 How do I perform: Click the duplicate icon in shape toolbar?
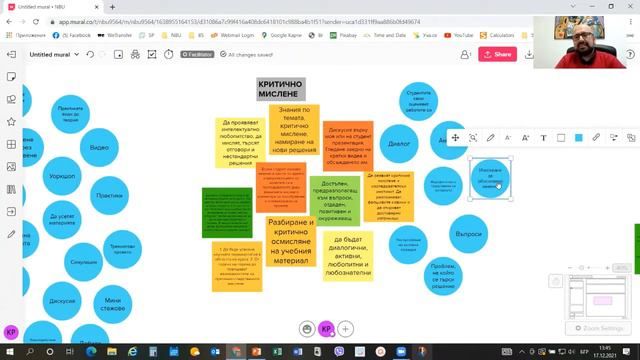click(631, 138)
